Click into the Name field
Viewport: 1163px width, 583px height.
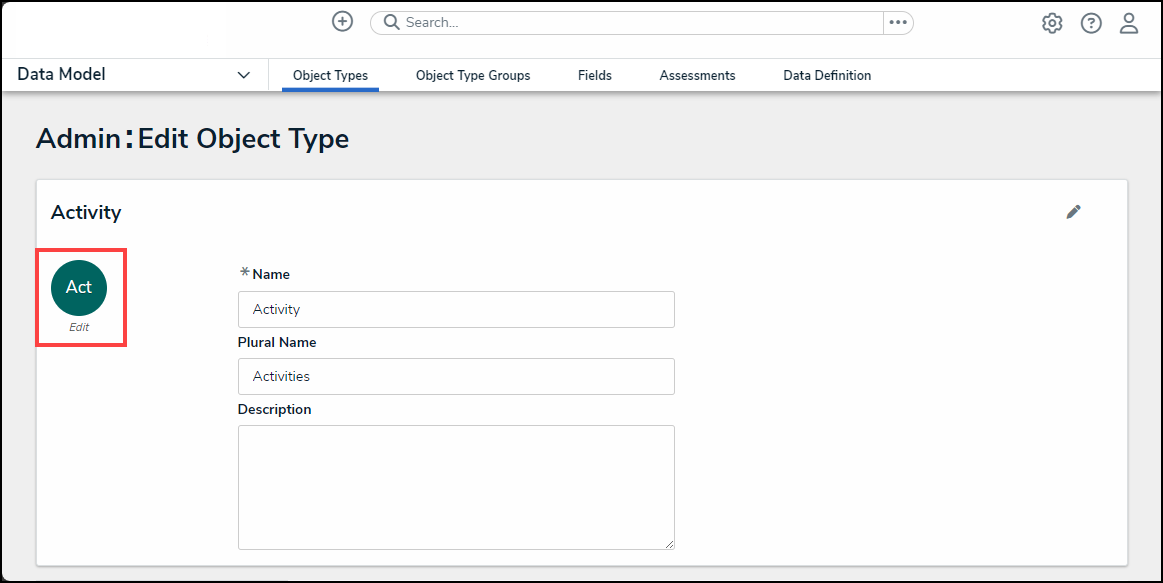(456, 310)
